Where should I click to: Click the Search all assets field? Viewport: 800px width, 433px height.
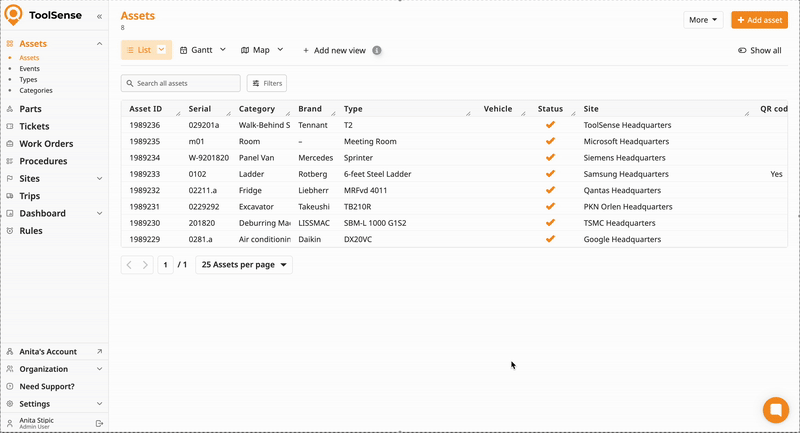point(181,83)
